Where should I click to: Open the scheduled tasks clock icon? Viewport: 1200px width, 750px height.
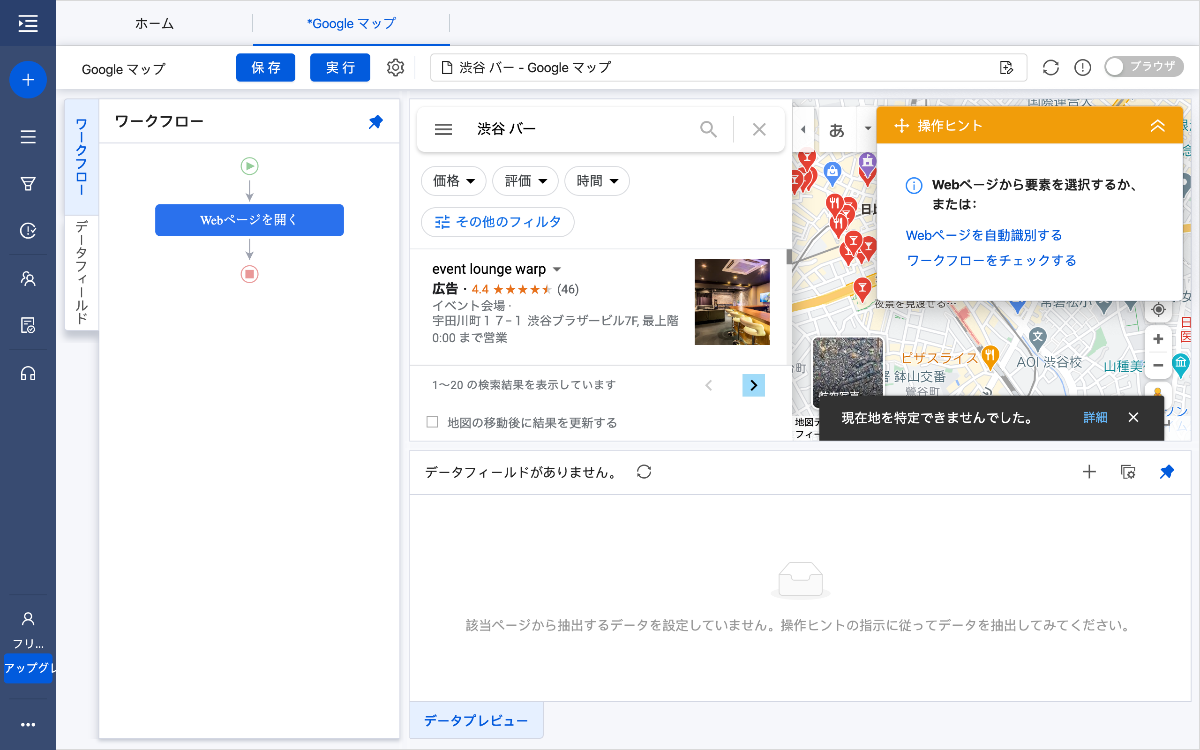click(28, 231)
